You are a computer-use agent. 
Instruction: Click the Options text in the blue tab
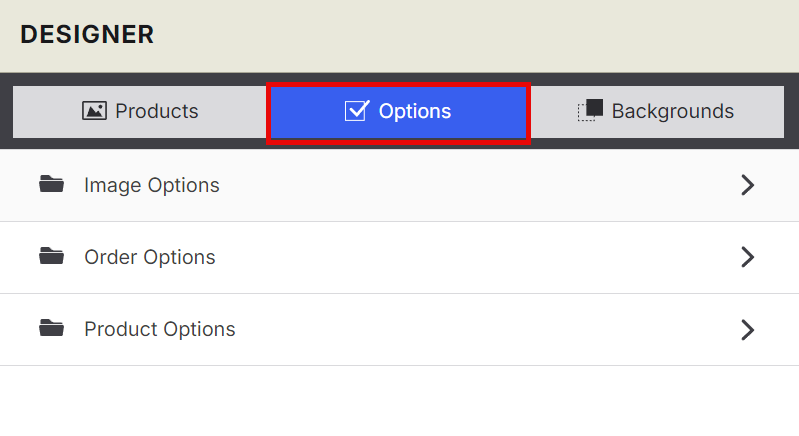point(415,111)
